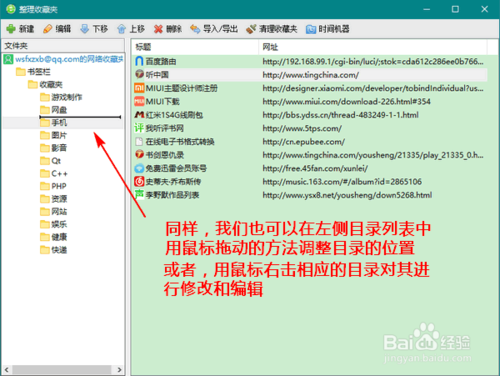Click the 编辑 (edit) pencil button
This screenshot has width=500, height=376.
tap(57, 29)
